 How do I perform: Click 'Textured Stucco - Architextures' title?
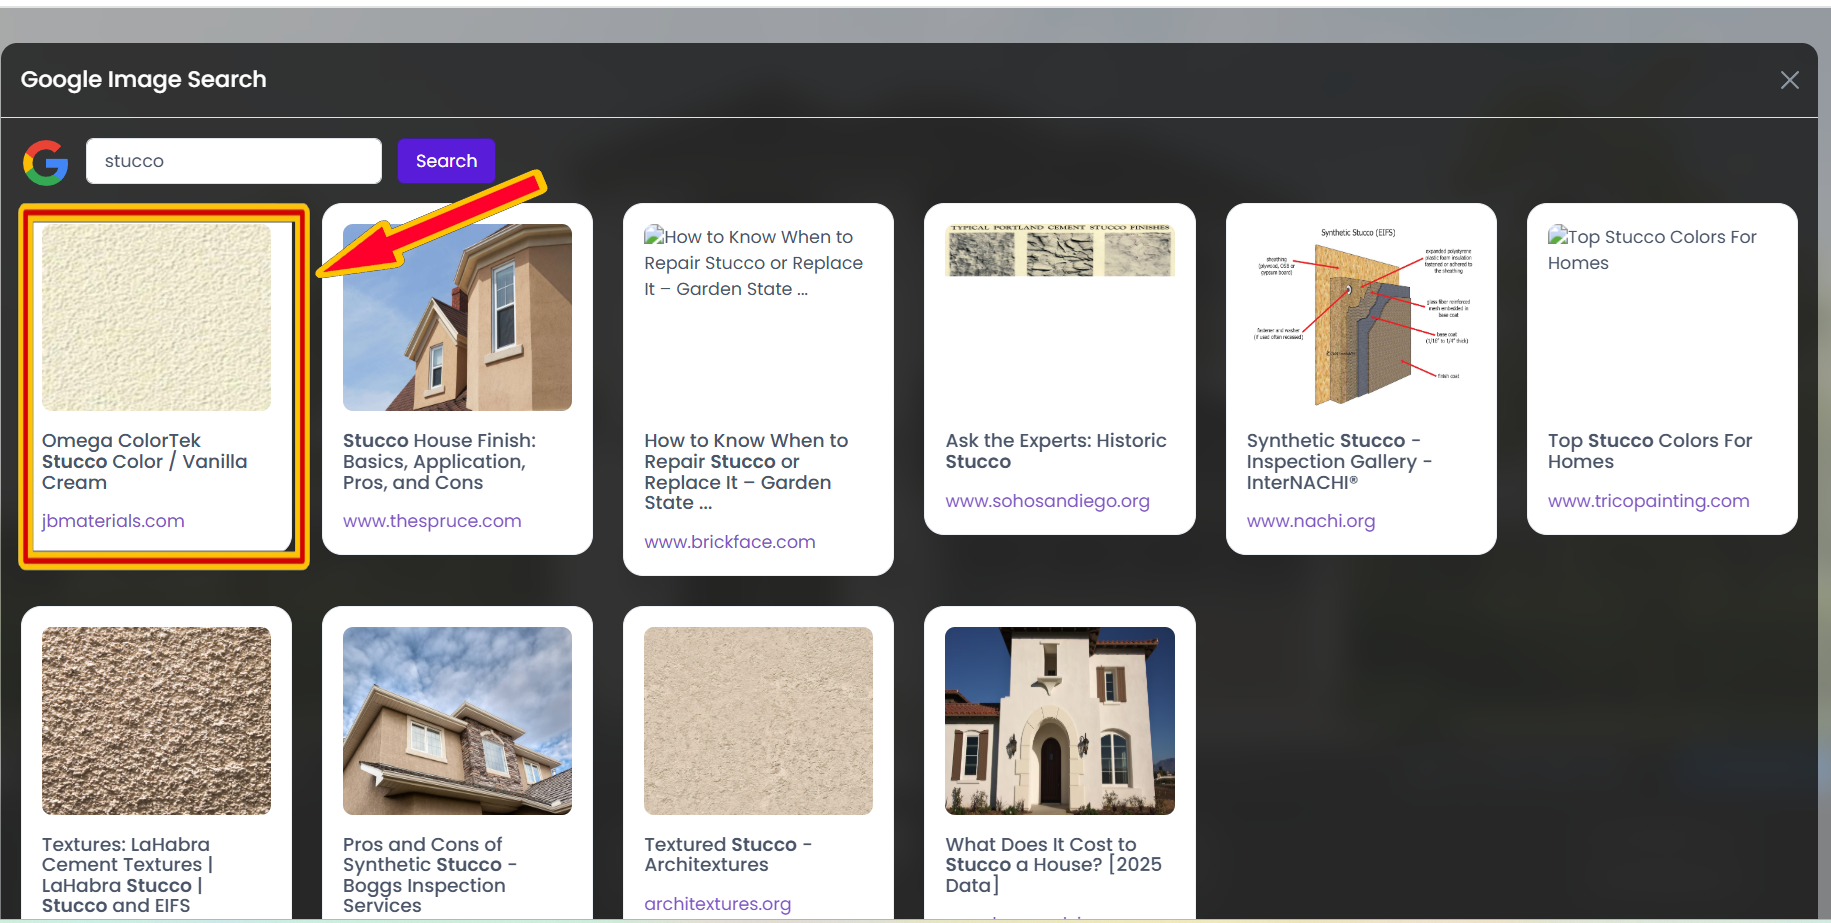[x=728, y=855]
